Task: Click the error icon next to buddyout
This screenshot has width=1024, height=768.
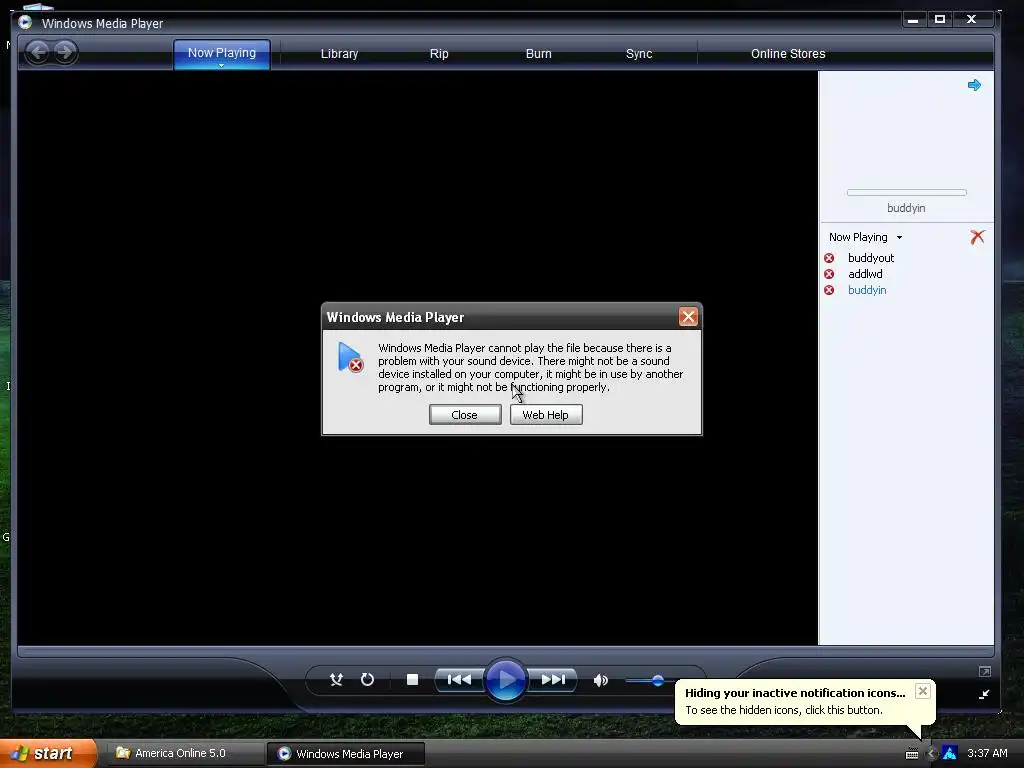Action: [829, 258]
